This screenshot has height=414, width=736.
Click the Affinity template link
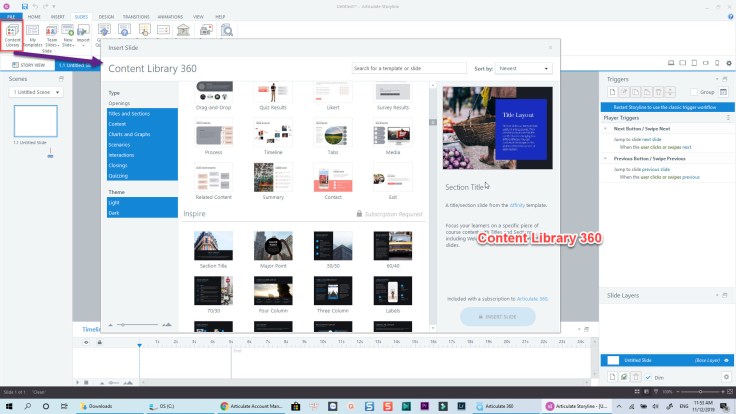[517, 206]
